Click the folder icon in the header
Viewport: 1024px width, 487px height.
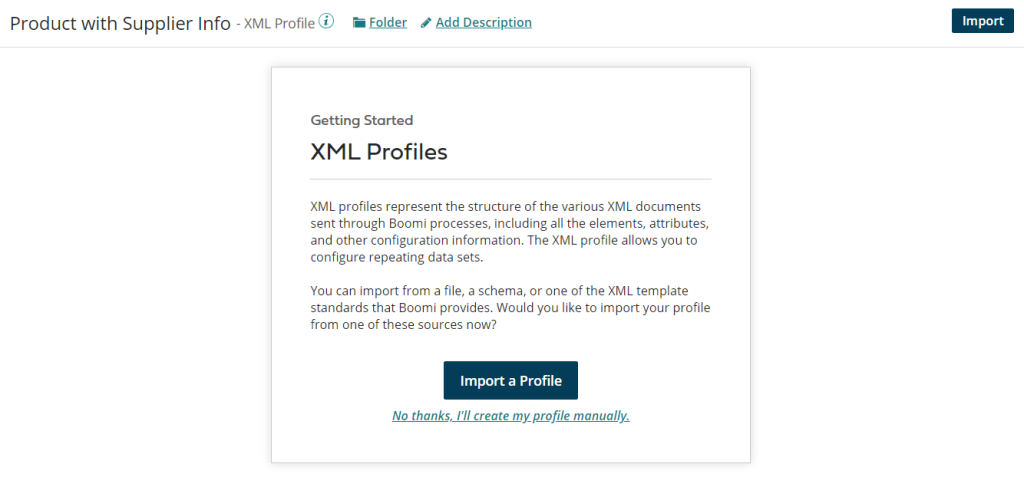click(359, 22)
